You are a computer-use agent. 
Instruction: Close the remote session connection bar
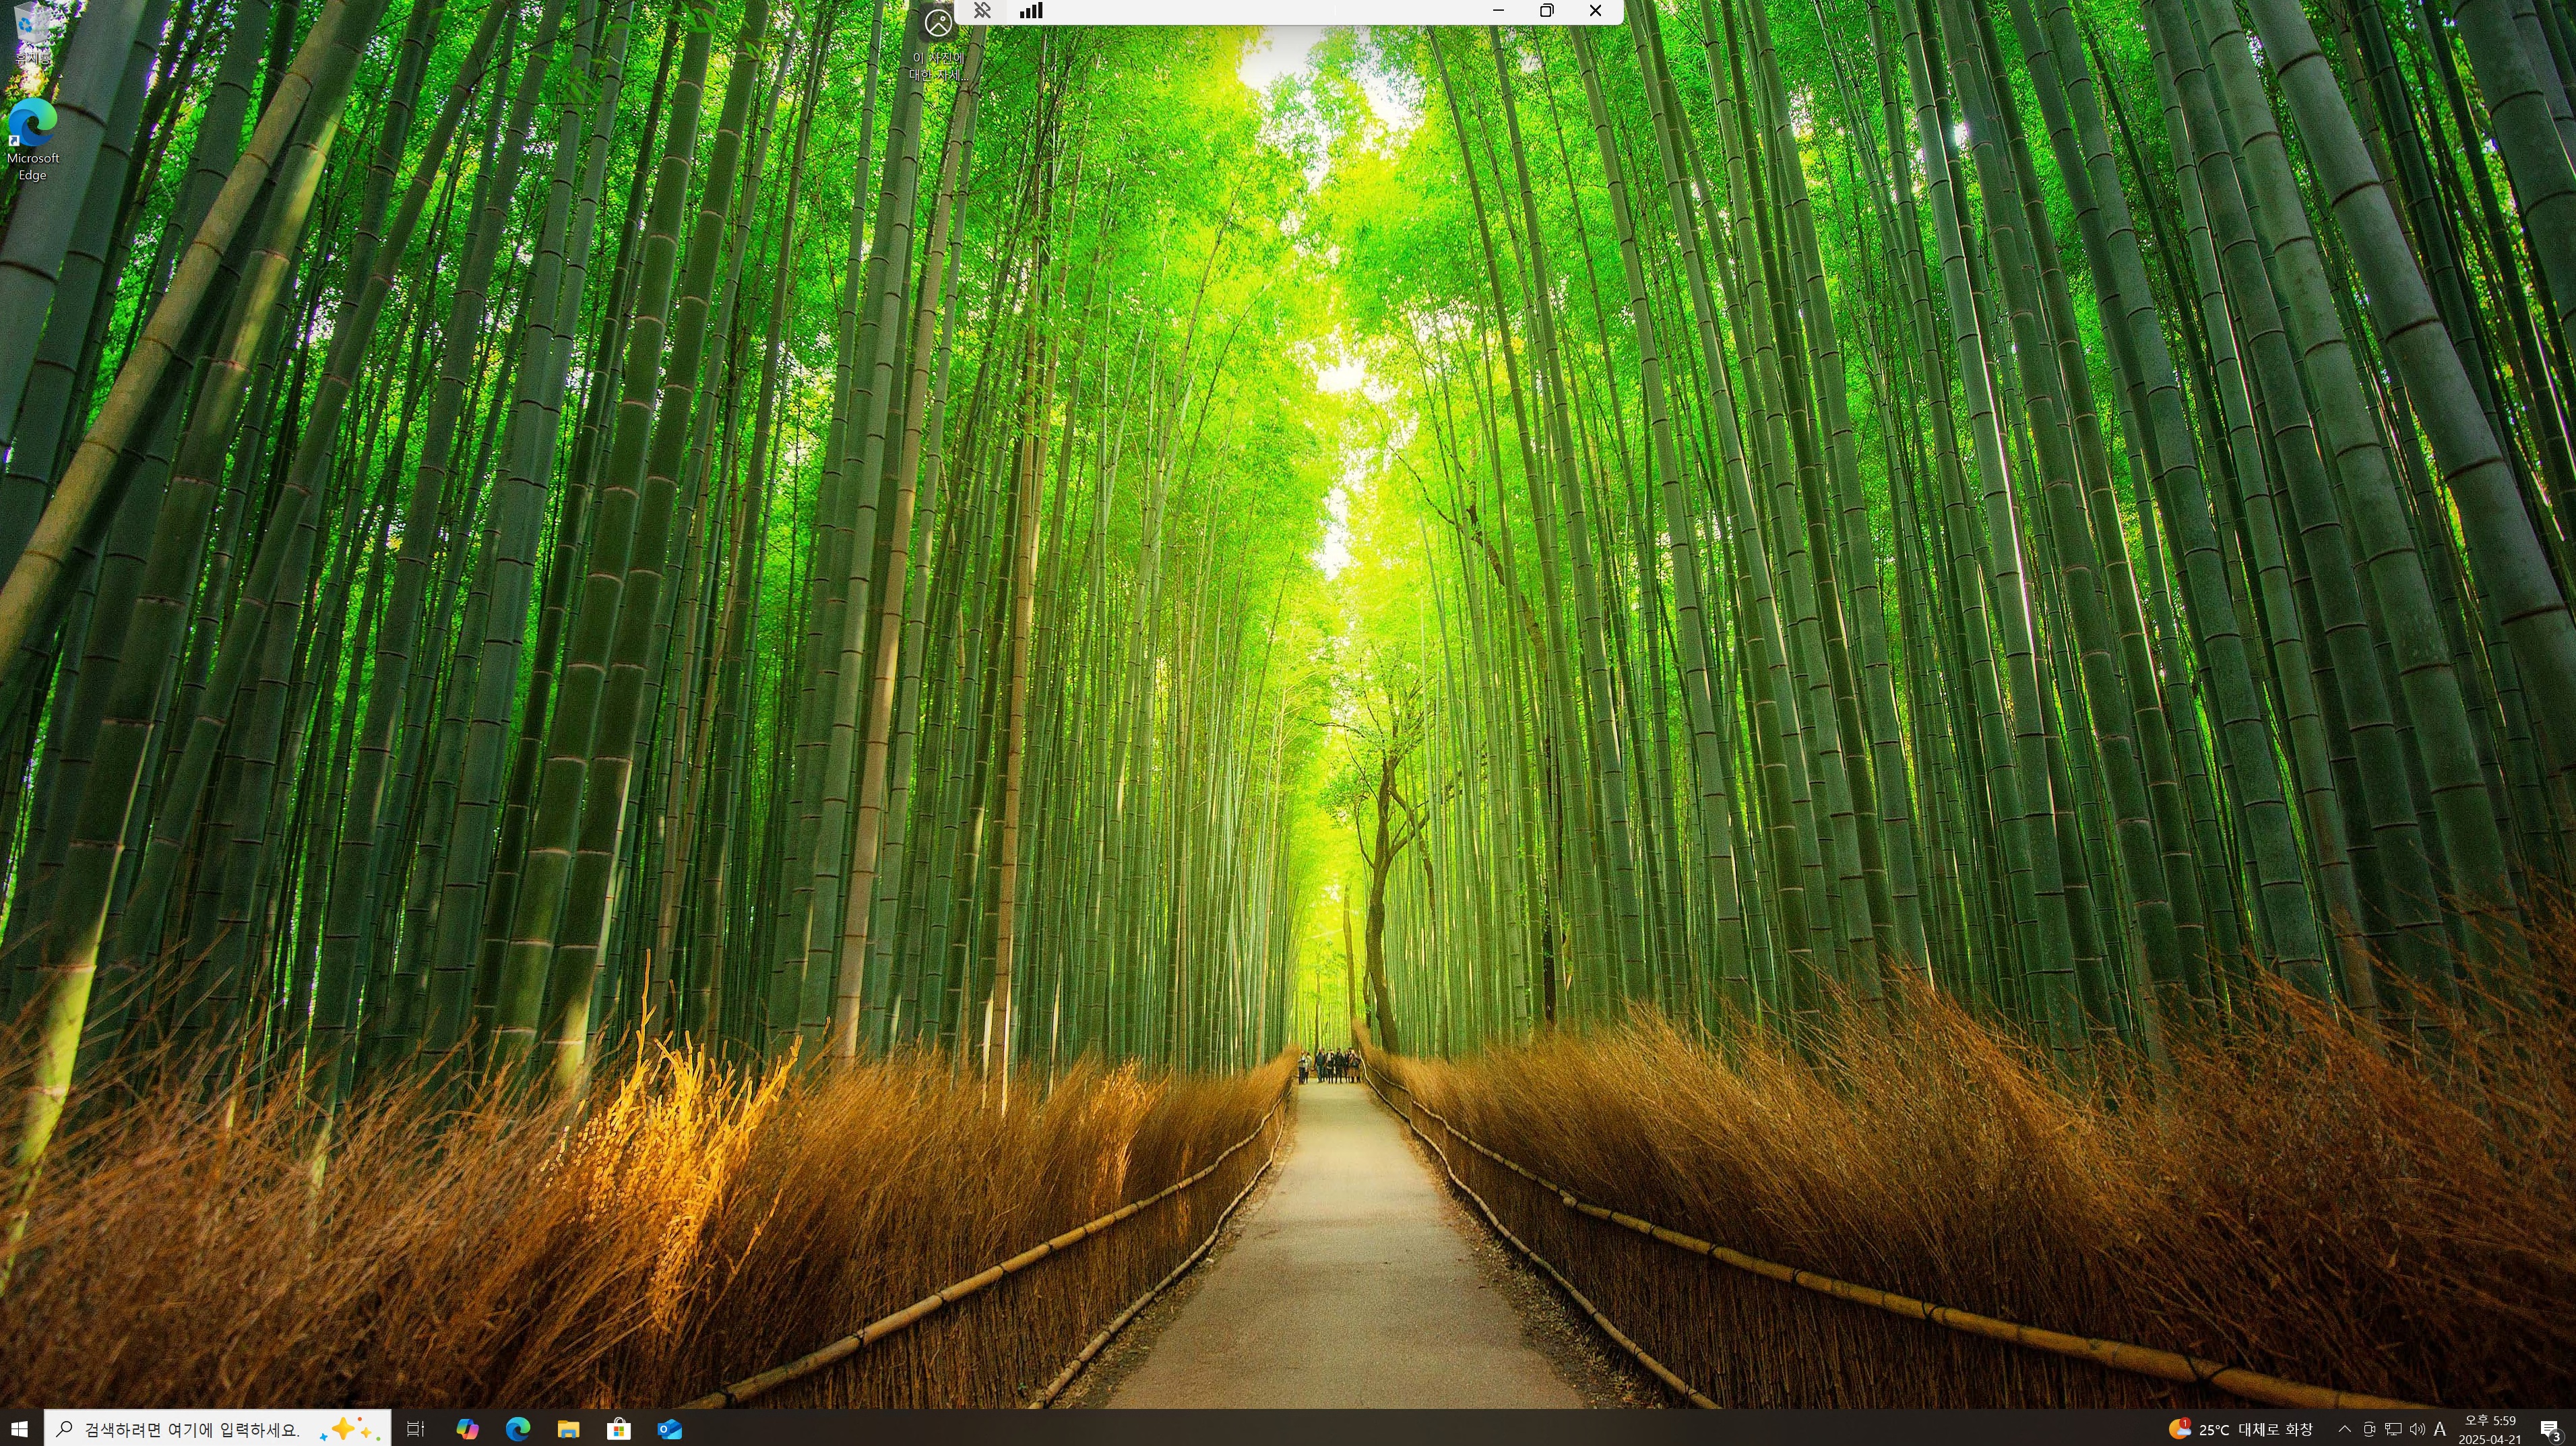[x=1596, y=11]
